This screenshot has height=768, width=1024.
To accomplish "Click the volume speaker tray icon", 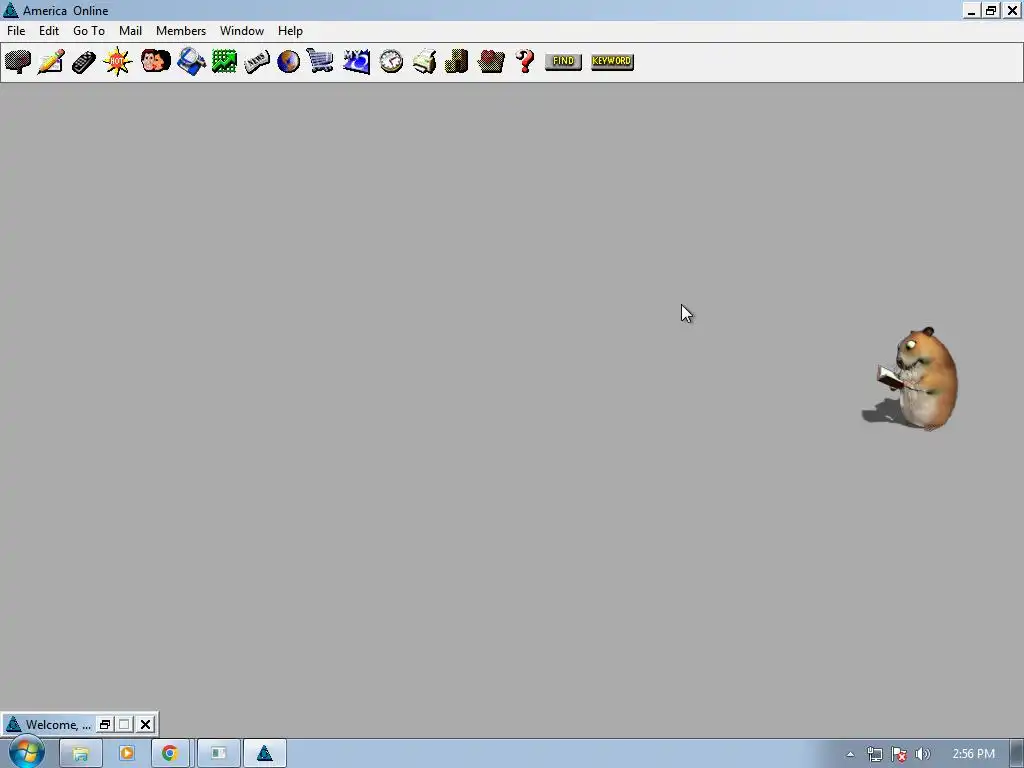I will (923, 754).
